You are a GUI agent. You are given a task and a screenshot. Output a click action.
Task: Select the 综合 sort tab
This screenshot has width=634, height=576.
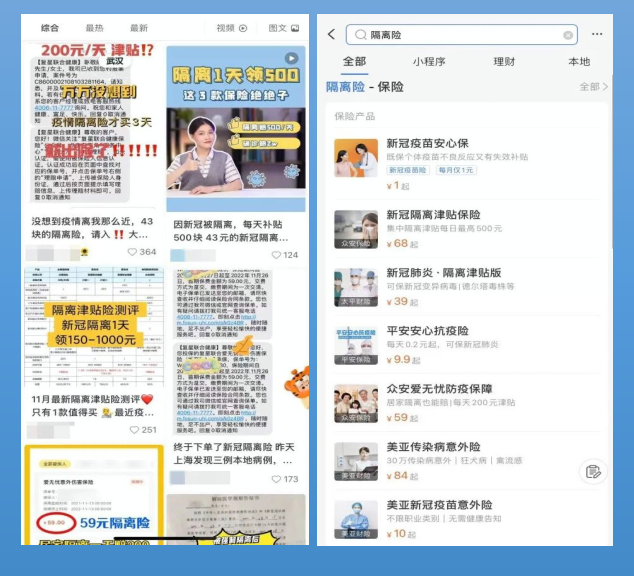click(x=50, y=28)
